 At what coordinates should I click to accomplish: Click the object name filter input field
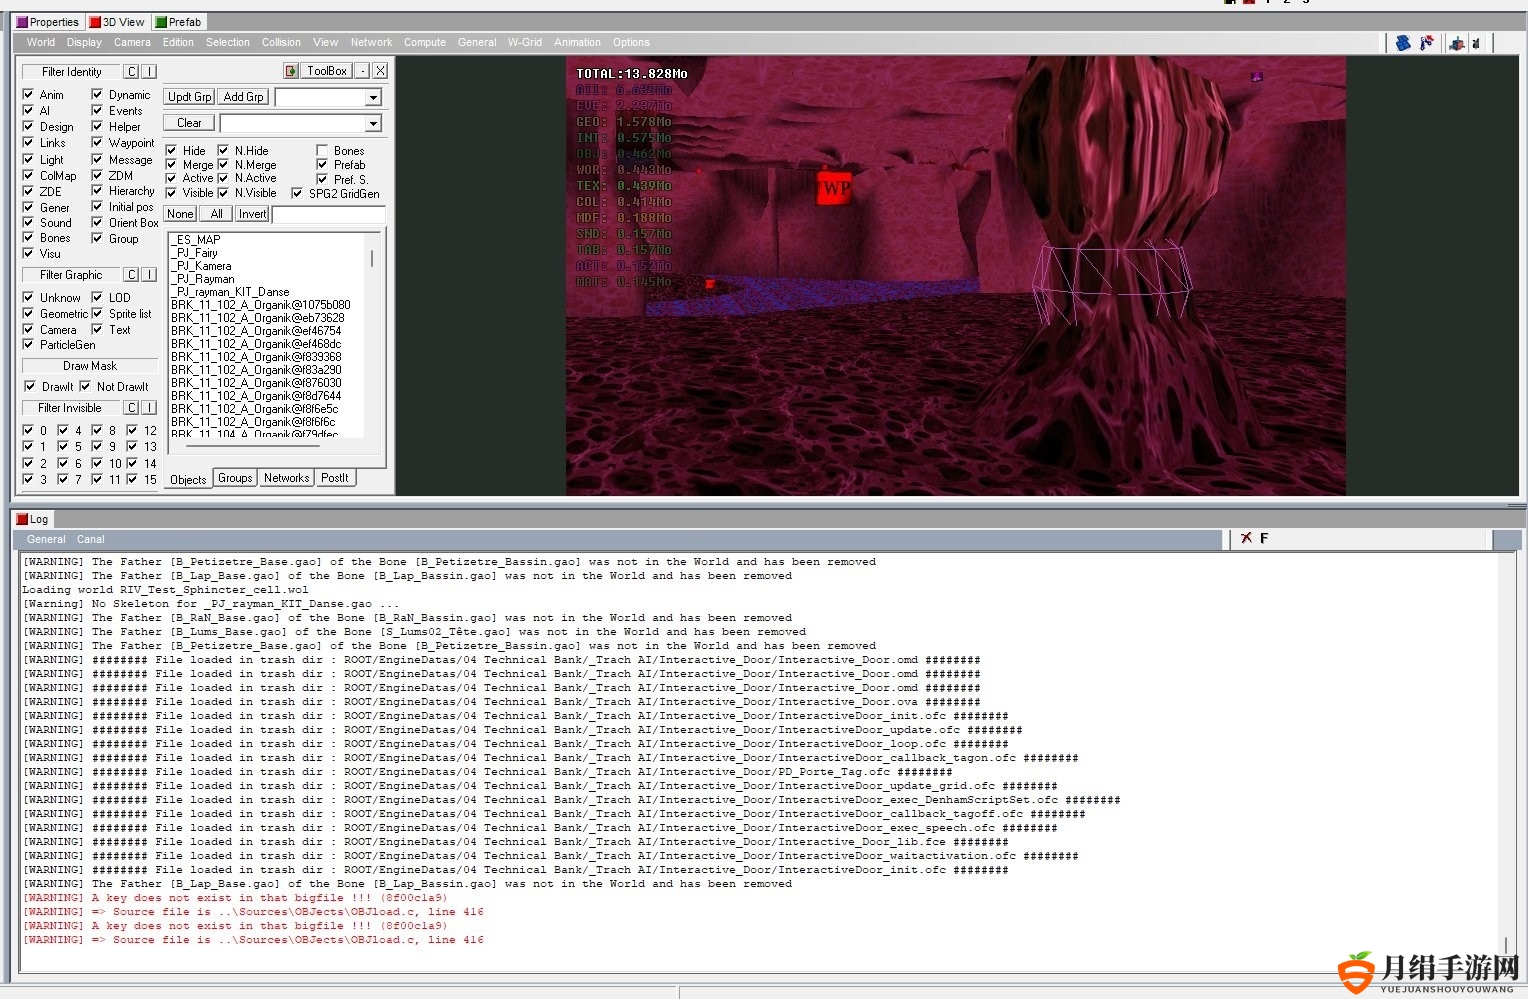[x=329, y=214]
